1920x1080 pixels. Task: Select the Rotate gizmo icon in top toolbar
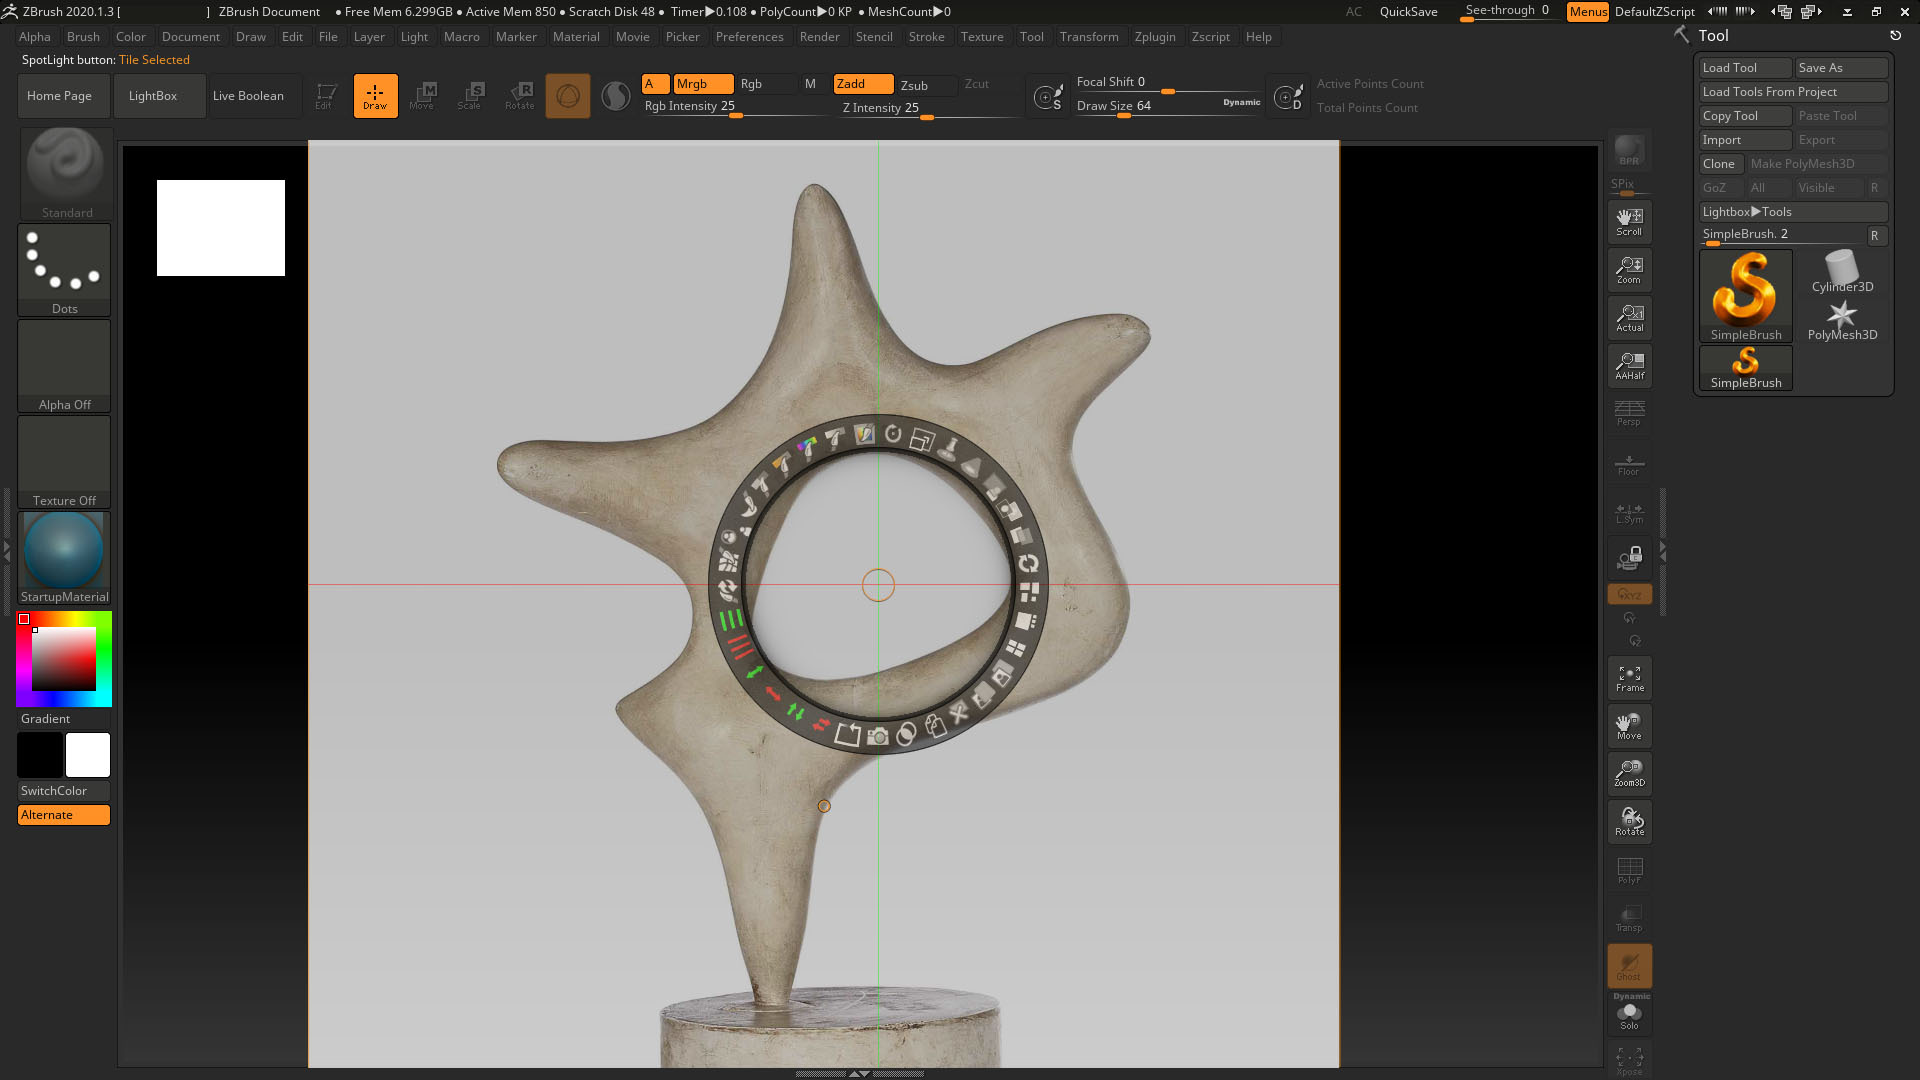tap(519, 96)
